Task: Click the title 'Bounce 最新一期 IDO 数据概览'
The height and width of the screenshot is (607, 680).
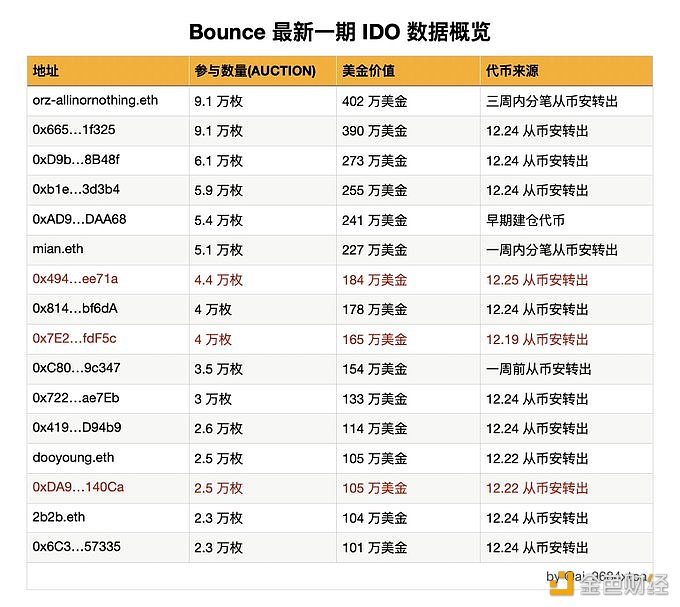Action: tap(340, 32)
